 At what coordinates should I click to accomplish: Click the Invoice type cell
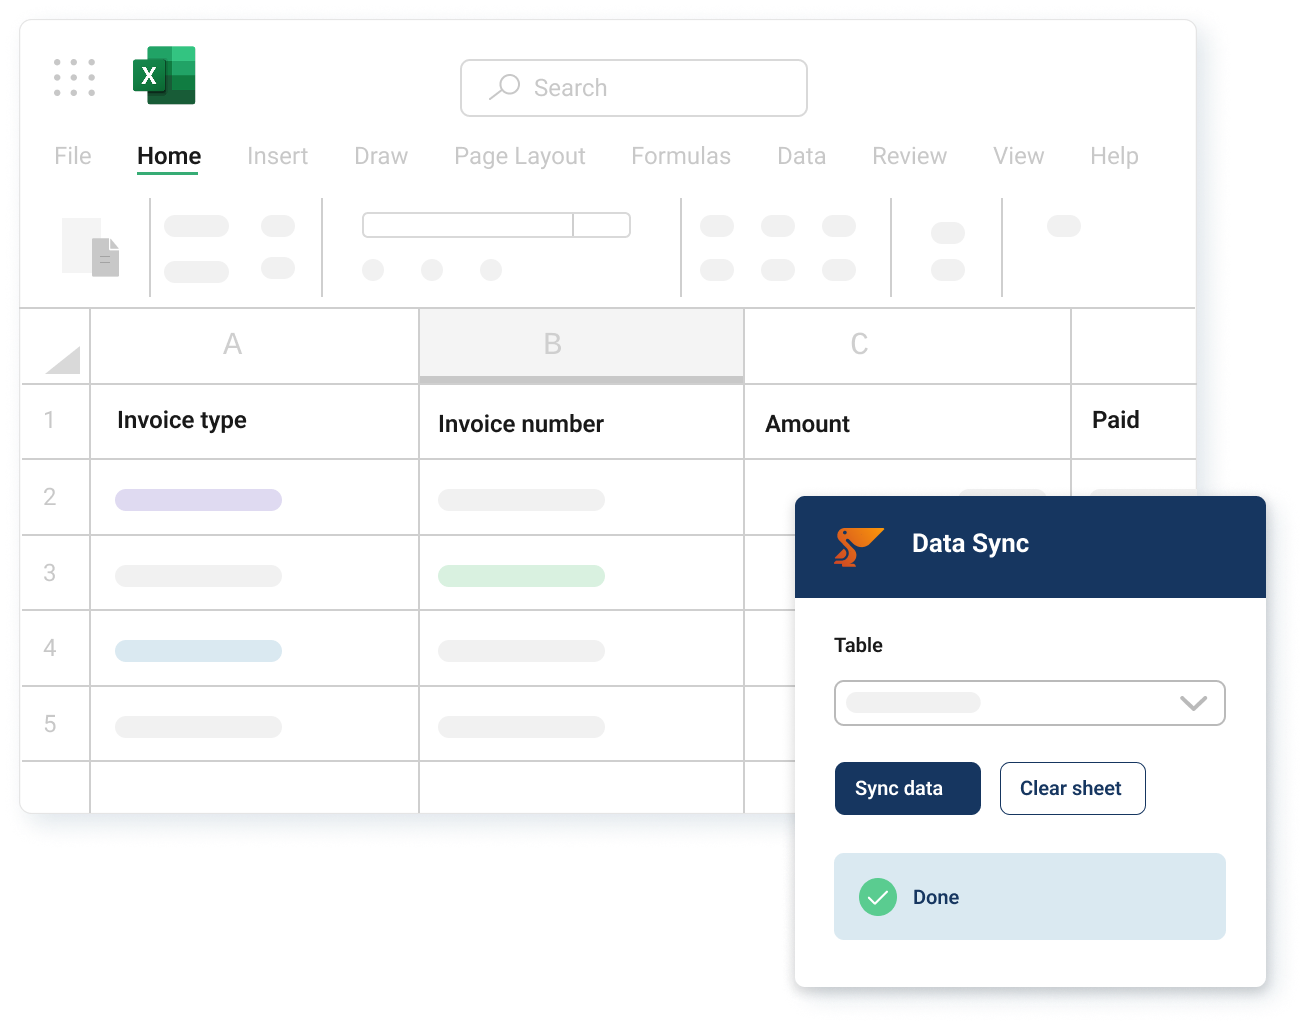coord(254,421)
